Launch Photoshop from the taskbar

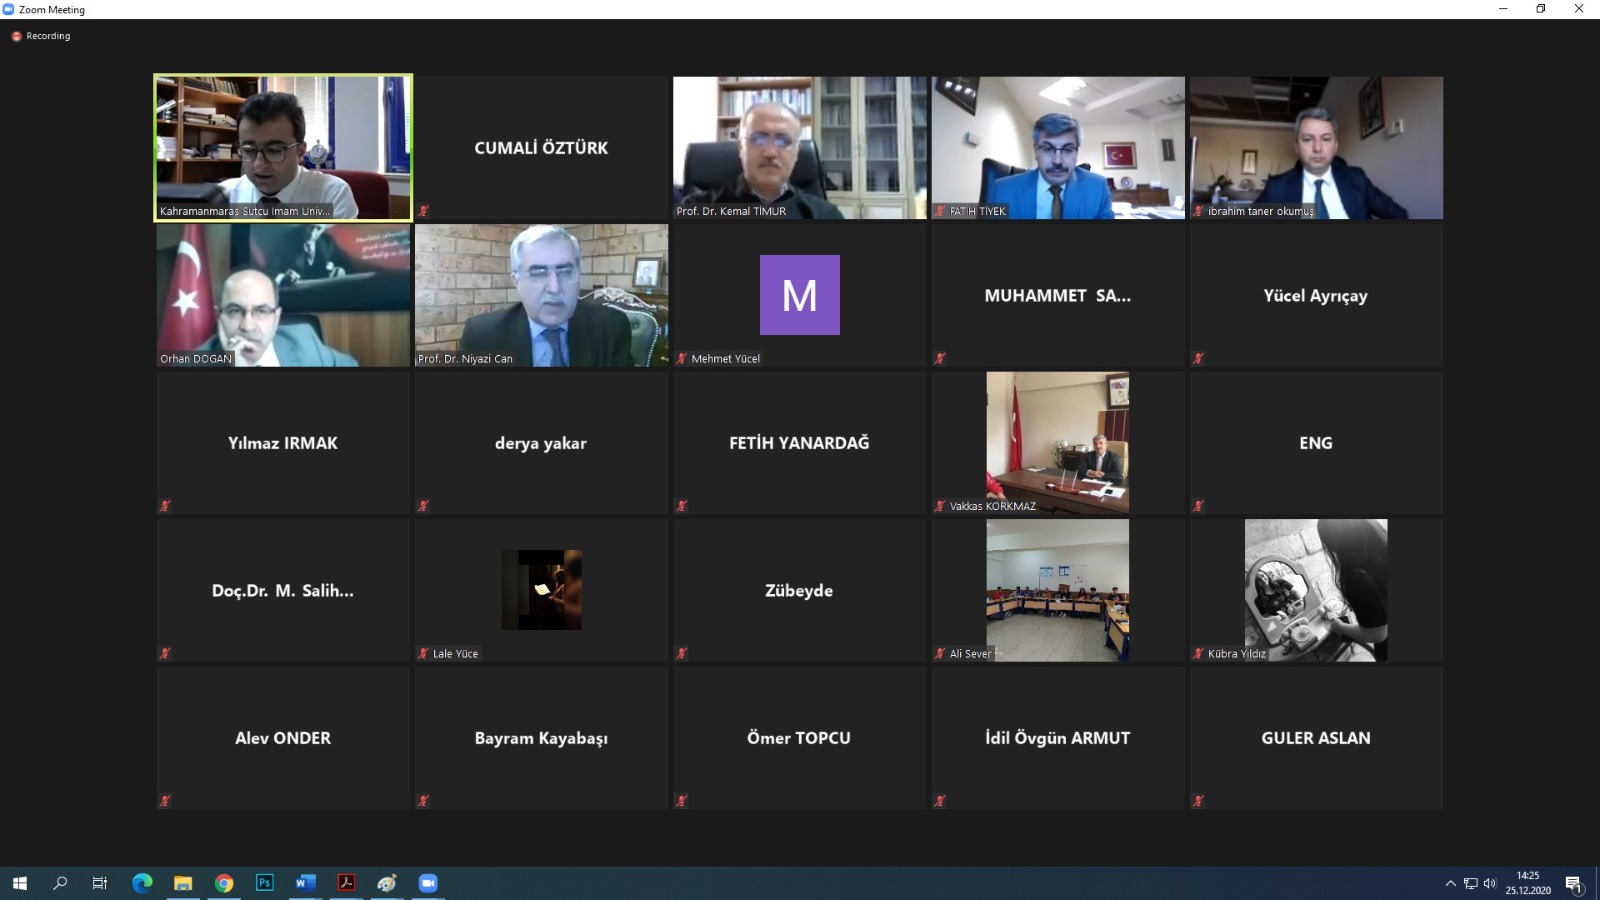pos(265,883)
